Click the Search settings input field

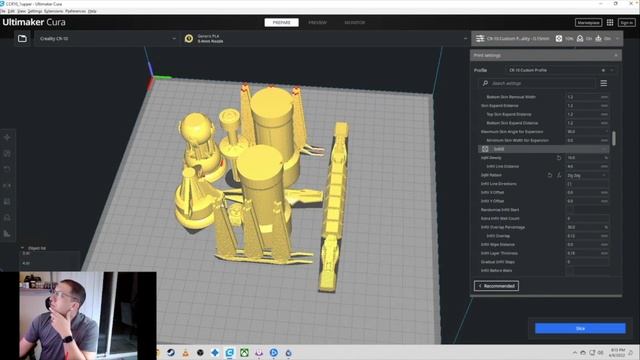point(536,83)
